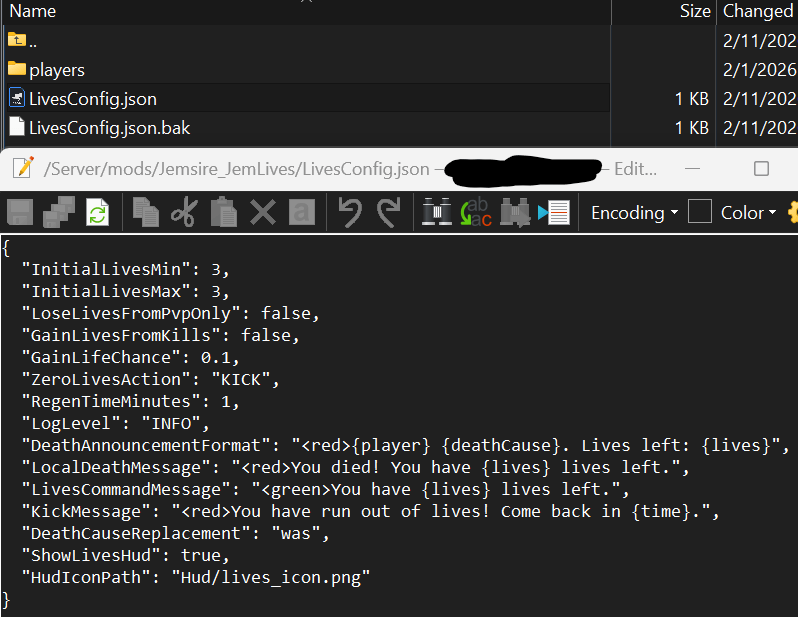Select the LivesConfig.json.bak file
Screen dimensions: 798x617
pos(306,127)
